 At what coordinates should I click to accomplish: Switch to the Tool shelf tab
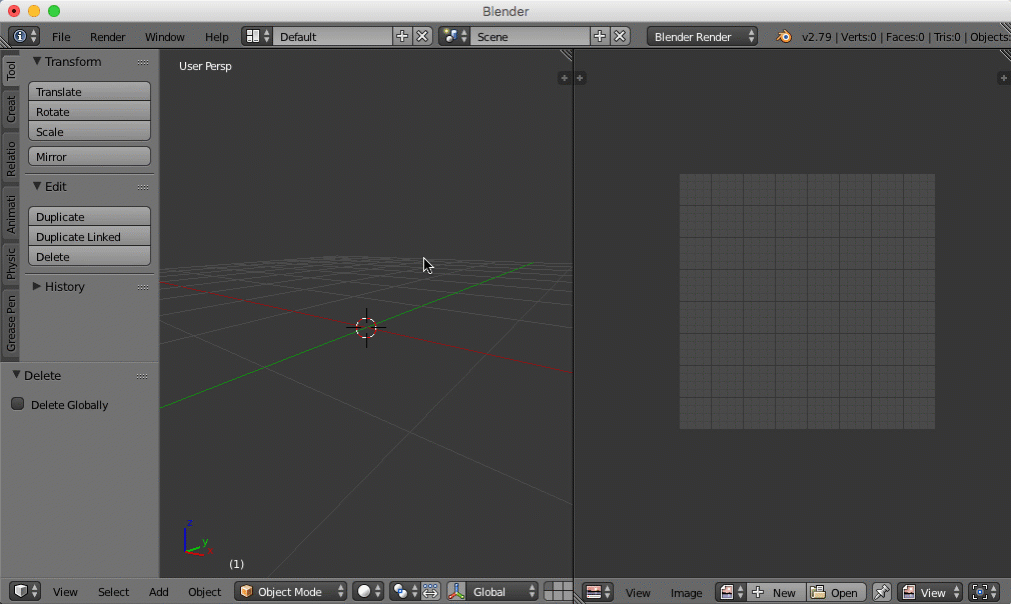[10, 71]
